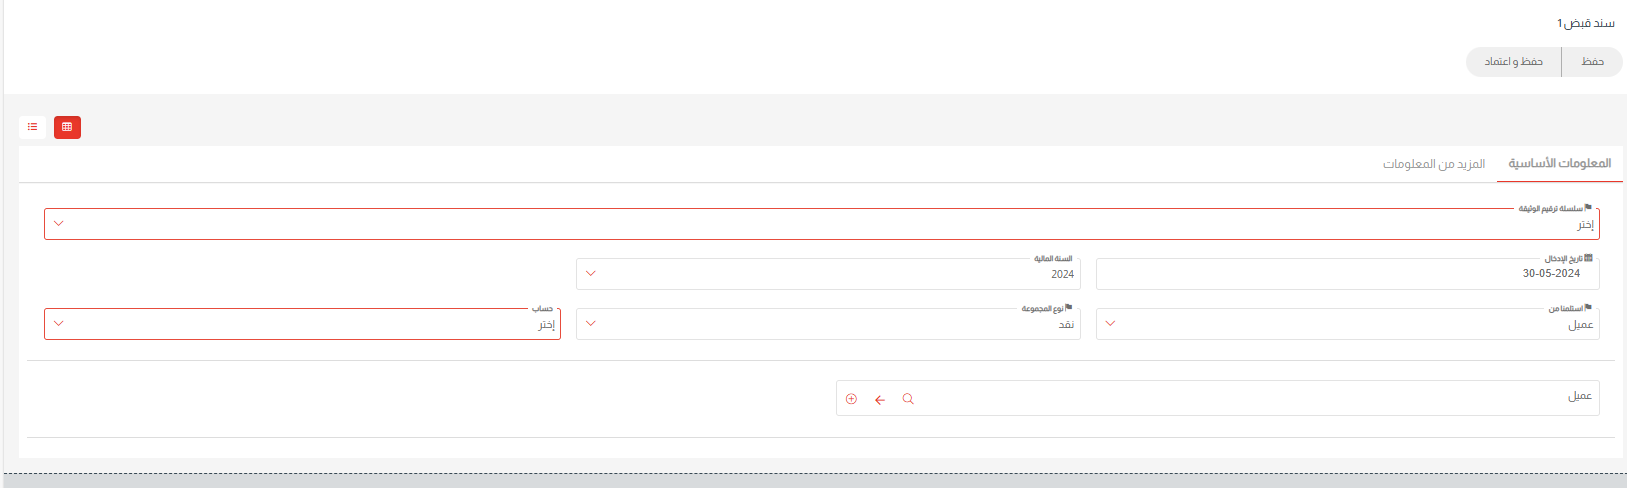
Task: Click flag icon beside استلمنا من label
Action: pos(1588,308)
